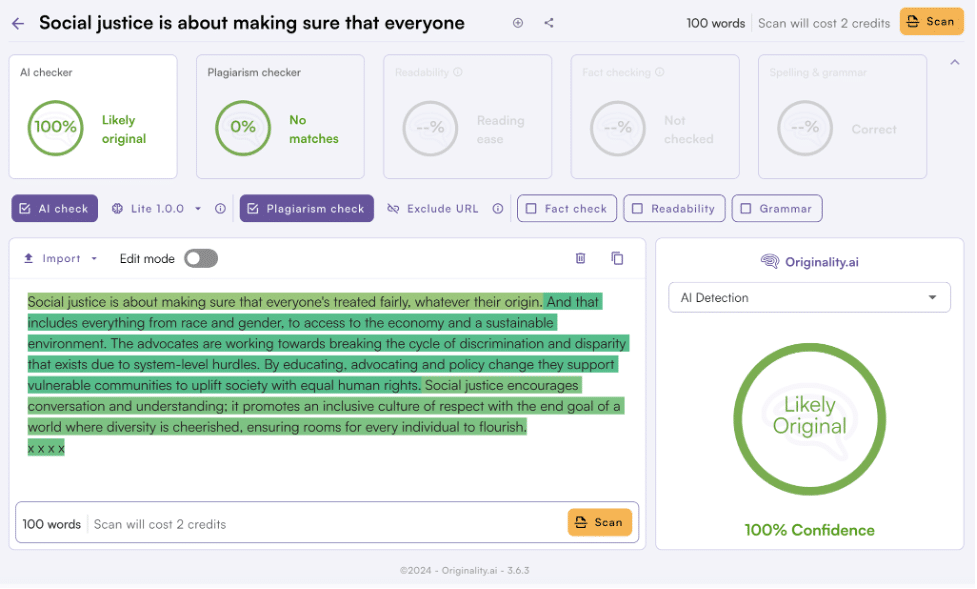Collapse the results panel with the chevron

click(x=955, y=61)
